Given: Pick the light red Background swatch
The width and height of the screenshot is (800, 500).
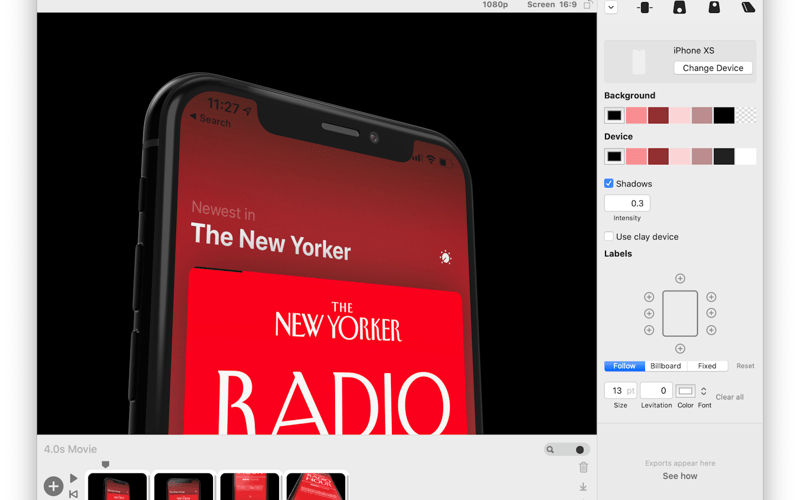Looking at the screenshot, I should [636, 115].
